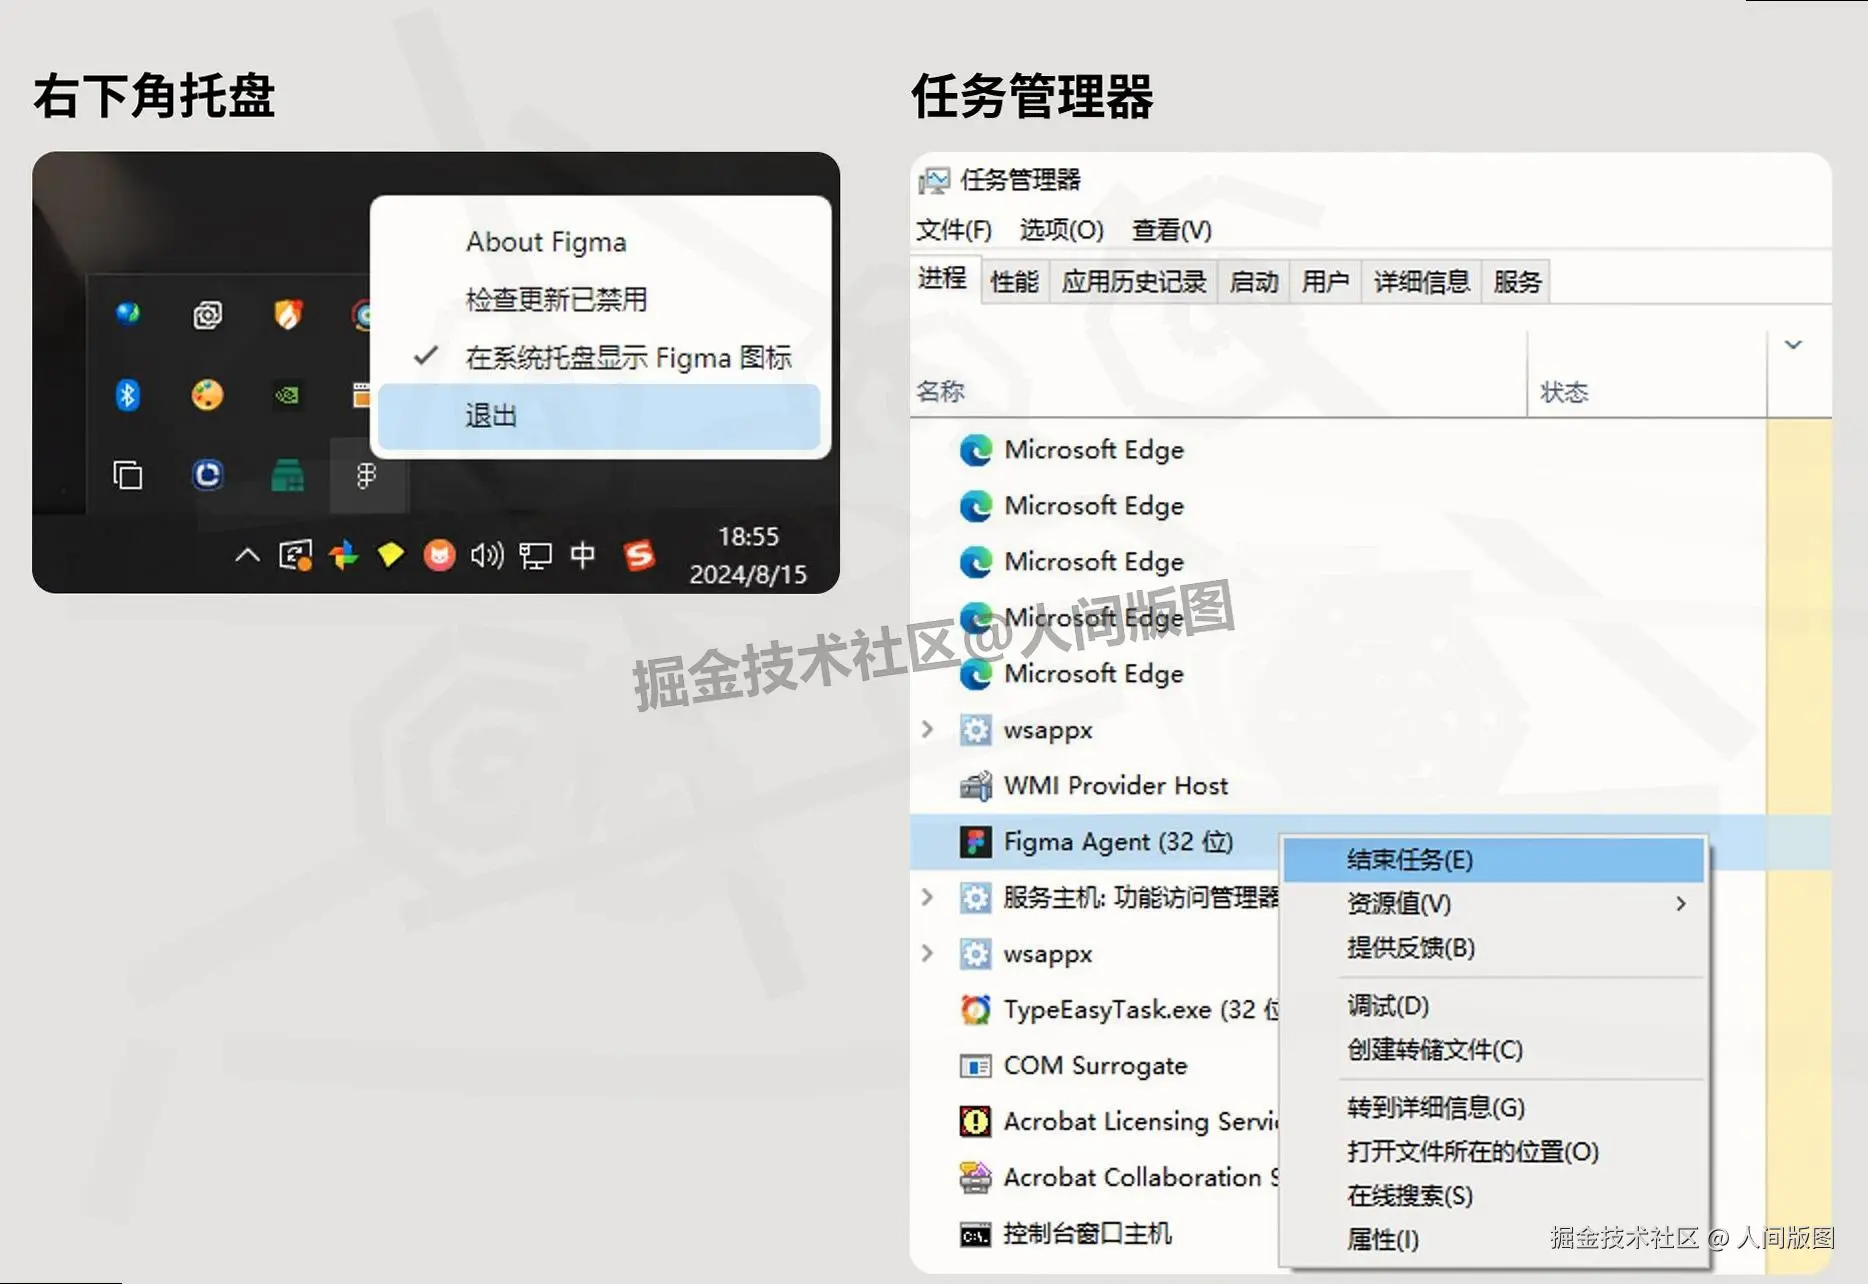The width and height of the screenshot is (1868, 1284).
Task: Select 调试(D) in context menu
Action: (1494, 1006)
